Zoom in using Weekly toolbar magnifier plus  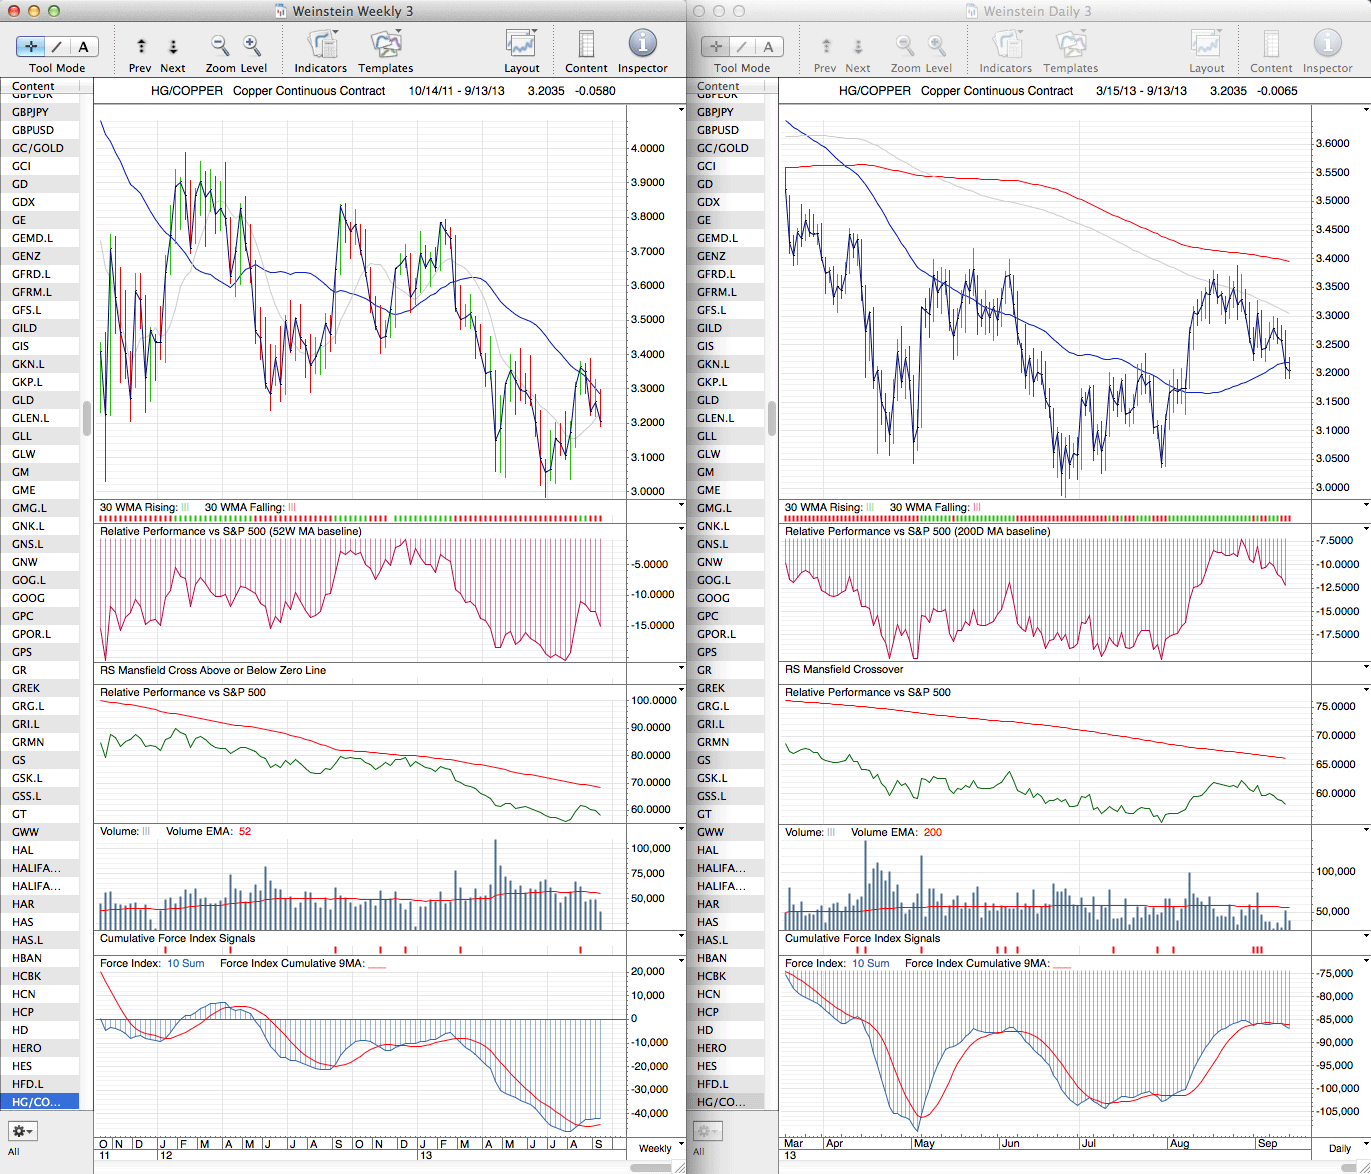point(252,45)
